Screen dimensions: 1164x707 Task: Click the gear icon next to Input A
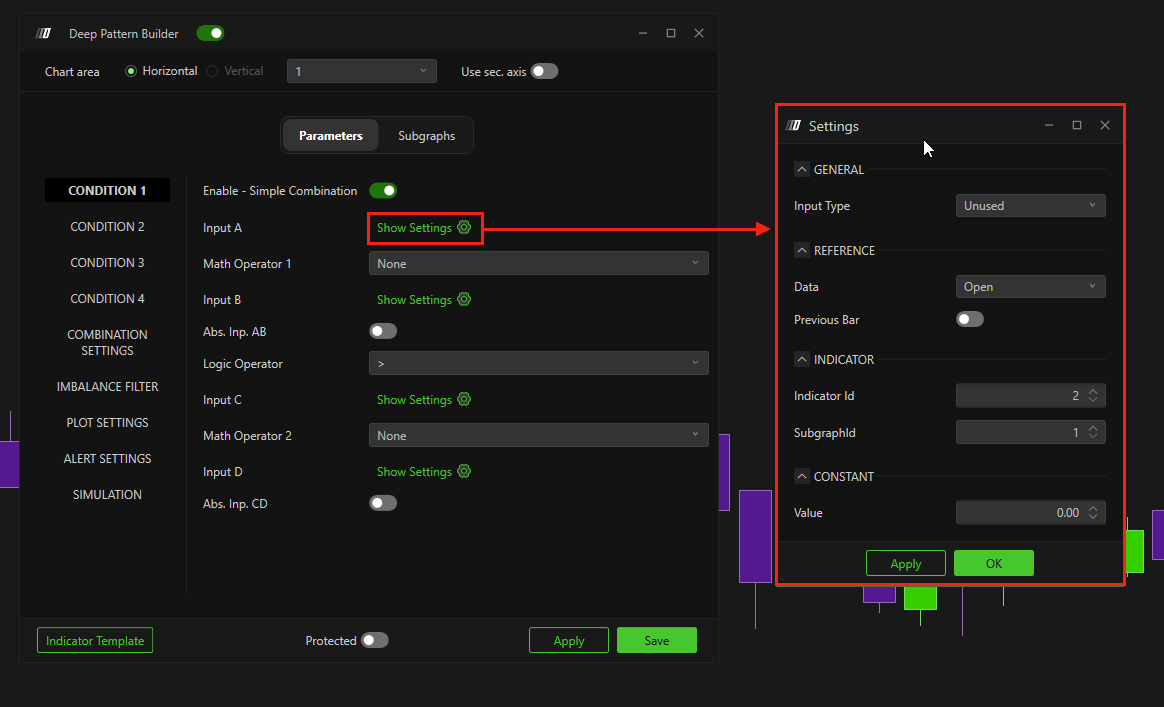tap(464, 228)
